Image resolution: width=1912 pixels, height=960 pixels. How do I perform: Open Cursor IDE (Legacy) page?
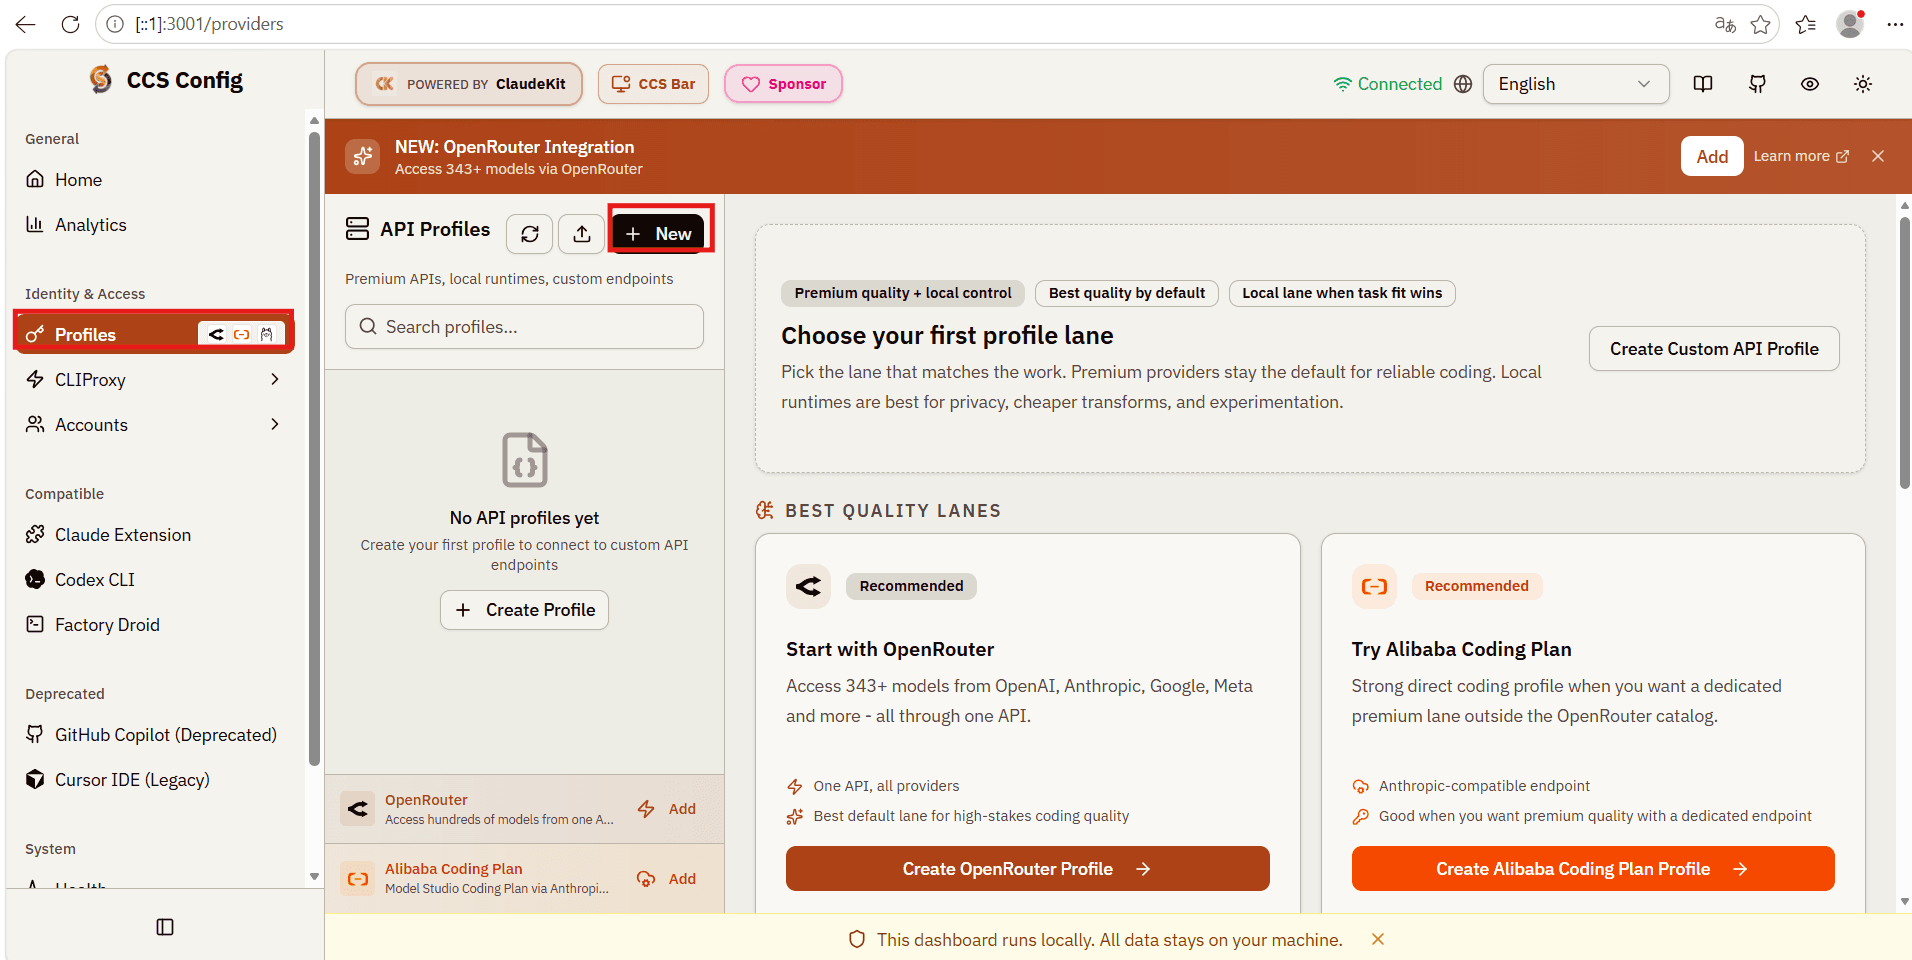[154, 780]
